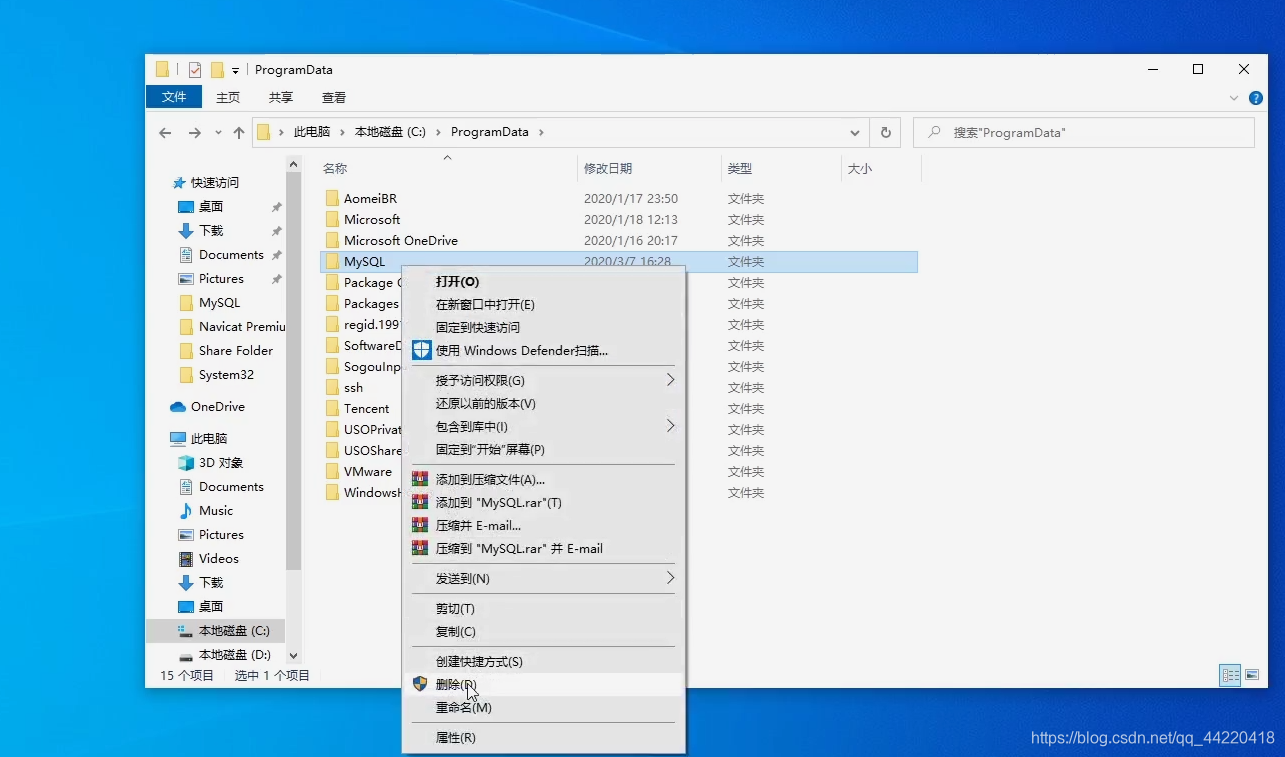Select Open (打开) in context menu
1285x757 pixels.
point(543,282)
